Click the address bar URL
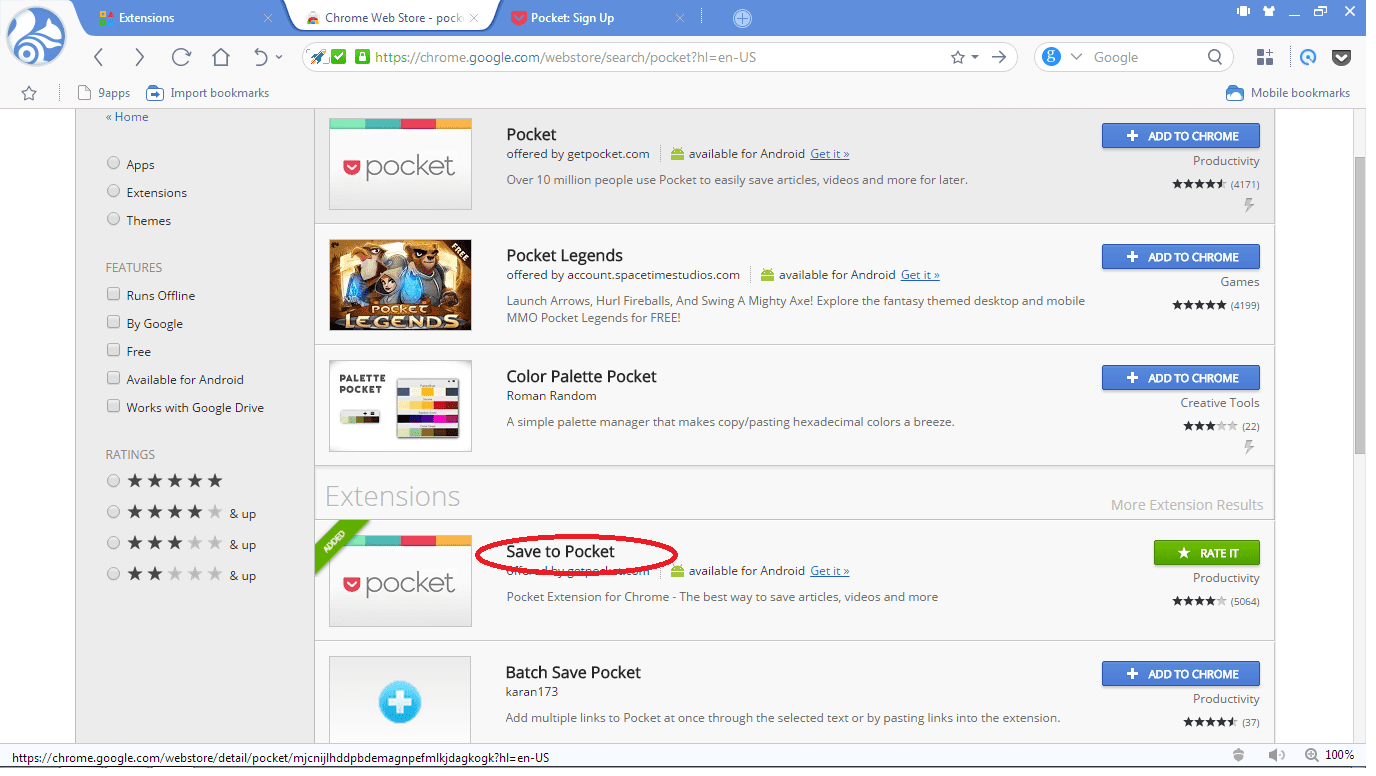Screen dimensions: 1376x776 565,57
